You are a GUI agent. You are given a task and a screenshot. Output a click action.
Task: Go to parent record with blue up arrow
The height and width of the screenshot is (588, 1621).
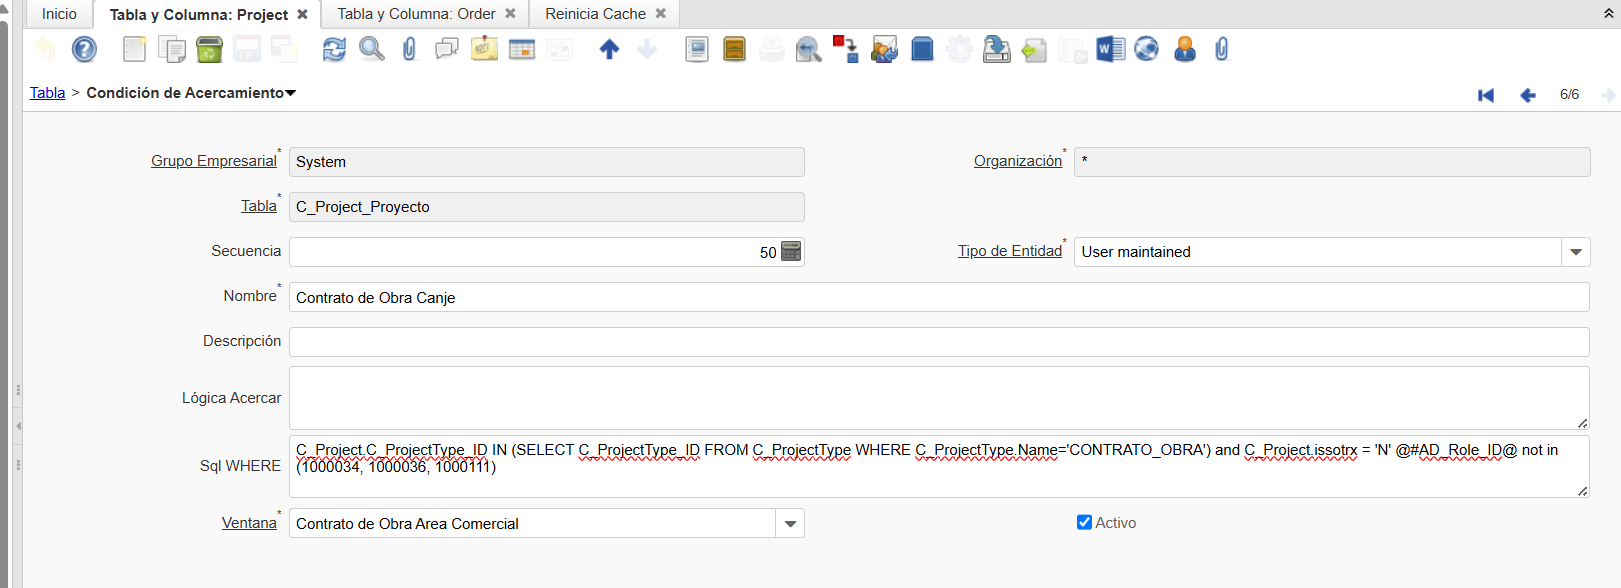point(609,49)
